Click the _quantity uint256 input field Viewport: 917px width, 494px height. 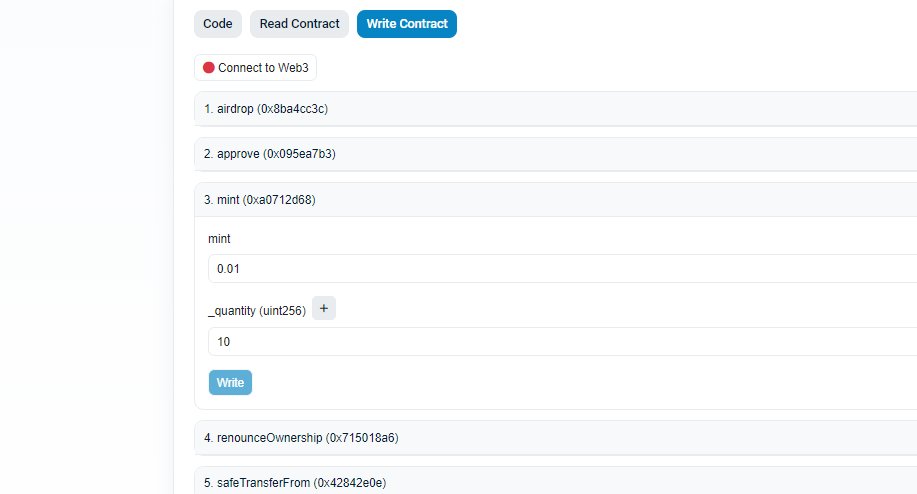click(x=563, y=341)
